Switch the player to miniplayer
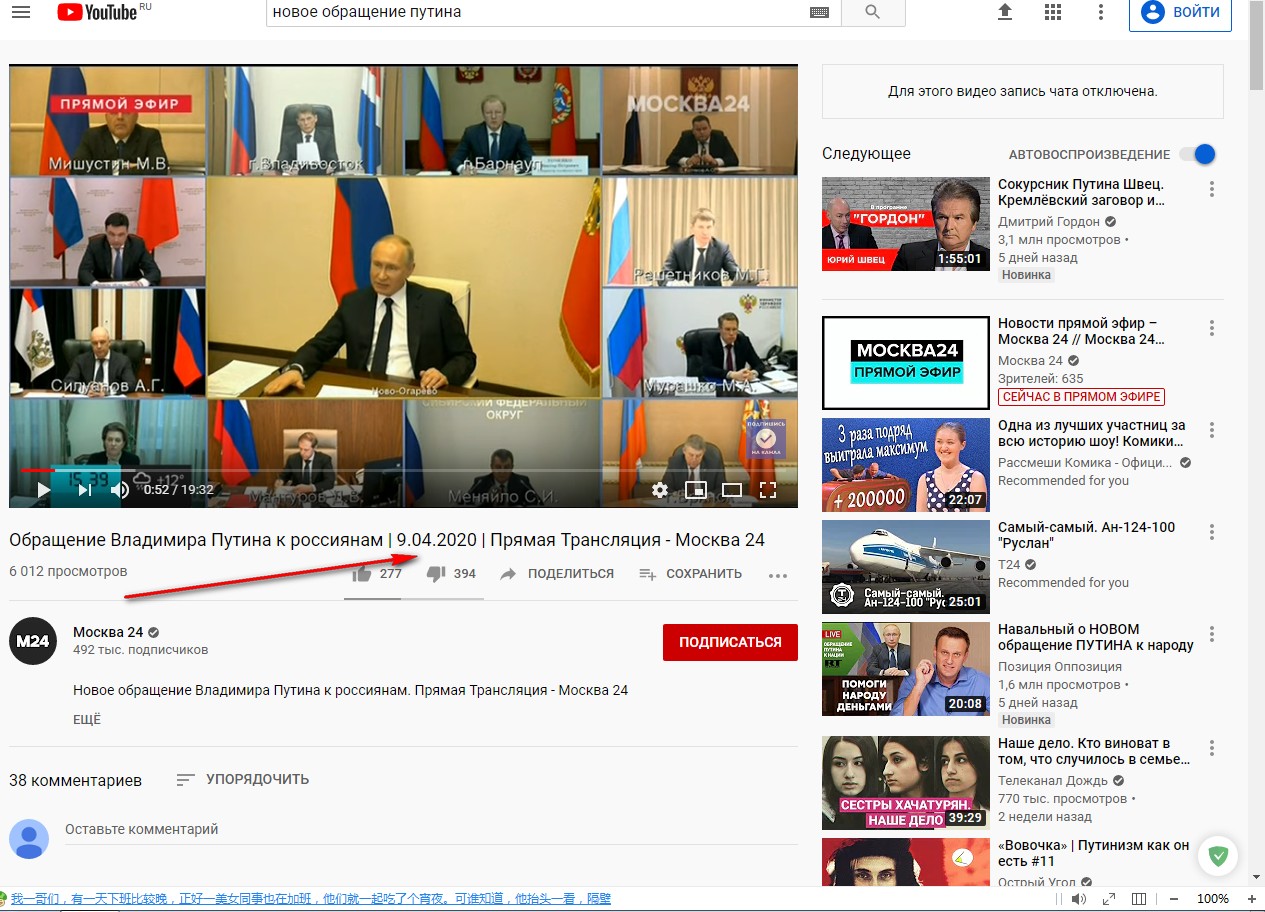Screen dimensions: 1265x912 point(695,490)
